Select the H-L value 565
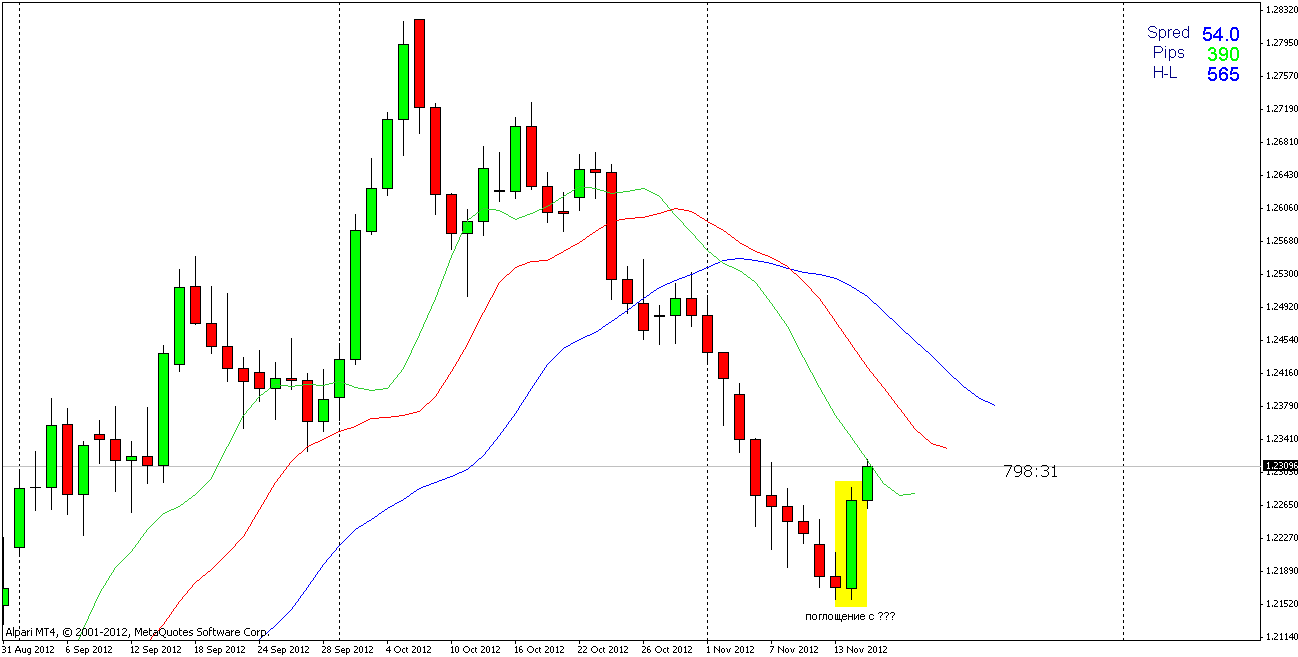This screenshot has height=657, width=1298. 1223,75
